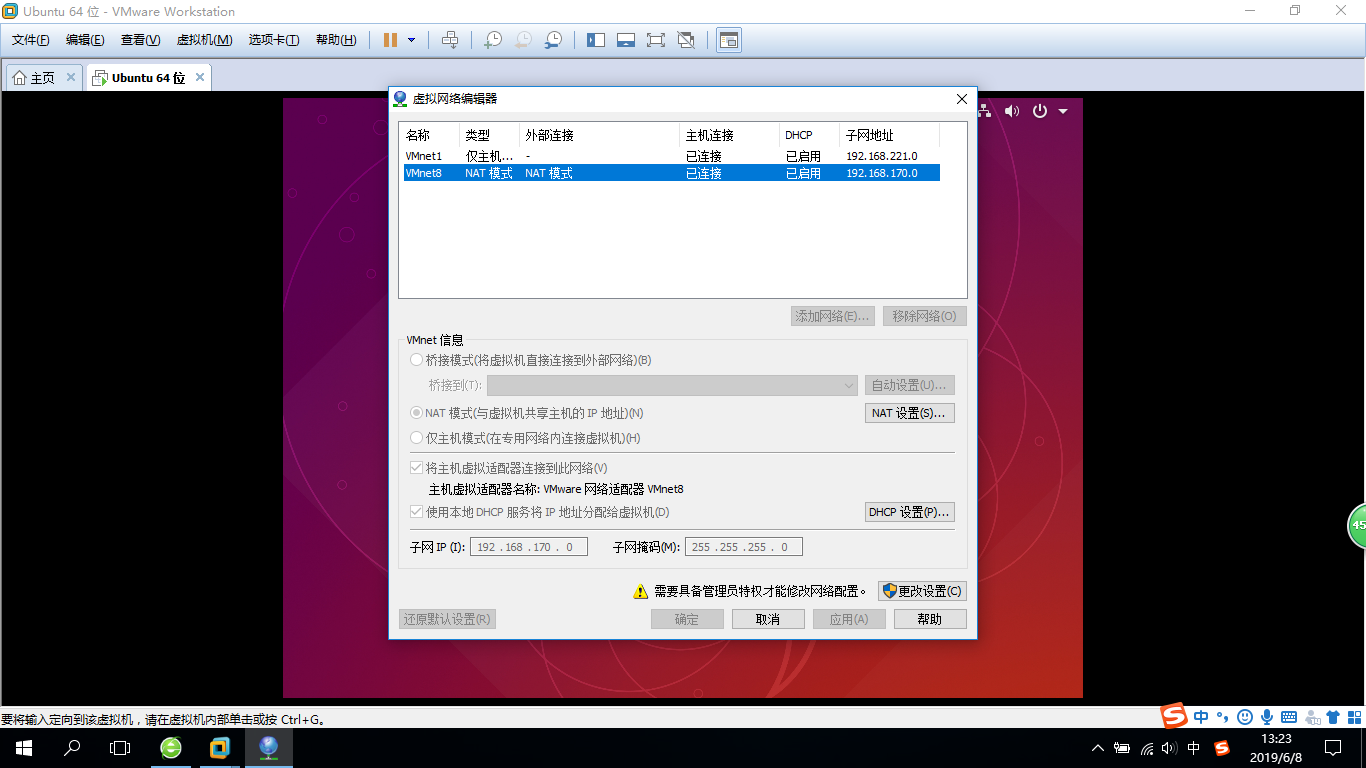This screenshot has height=768, width=1366.
Task: Click the Ubuntu guest volume speaker icon
Action: point(1012,111)
